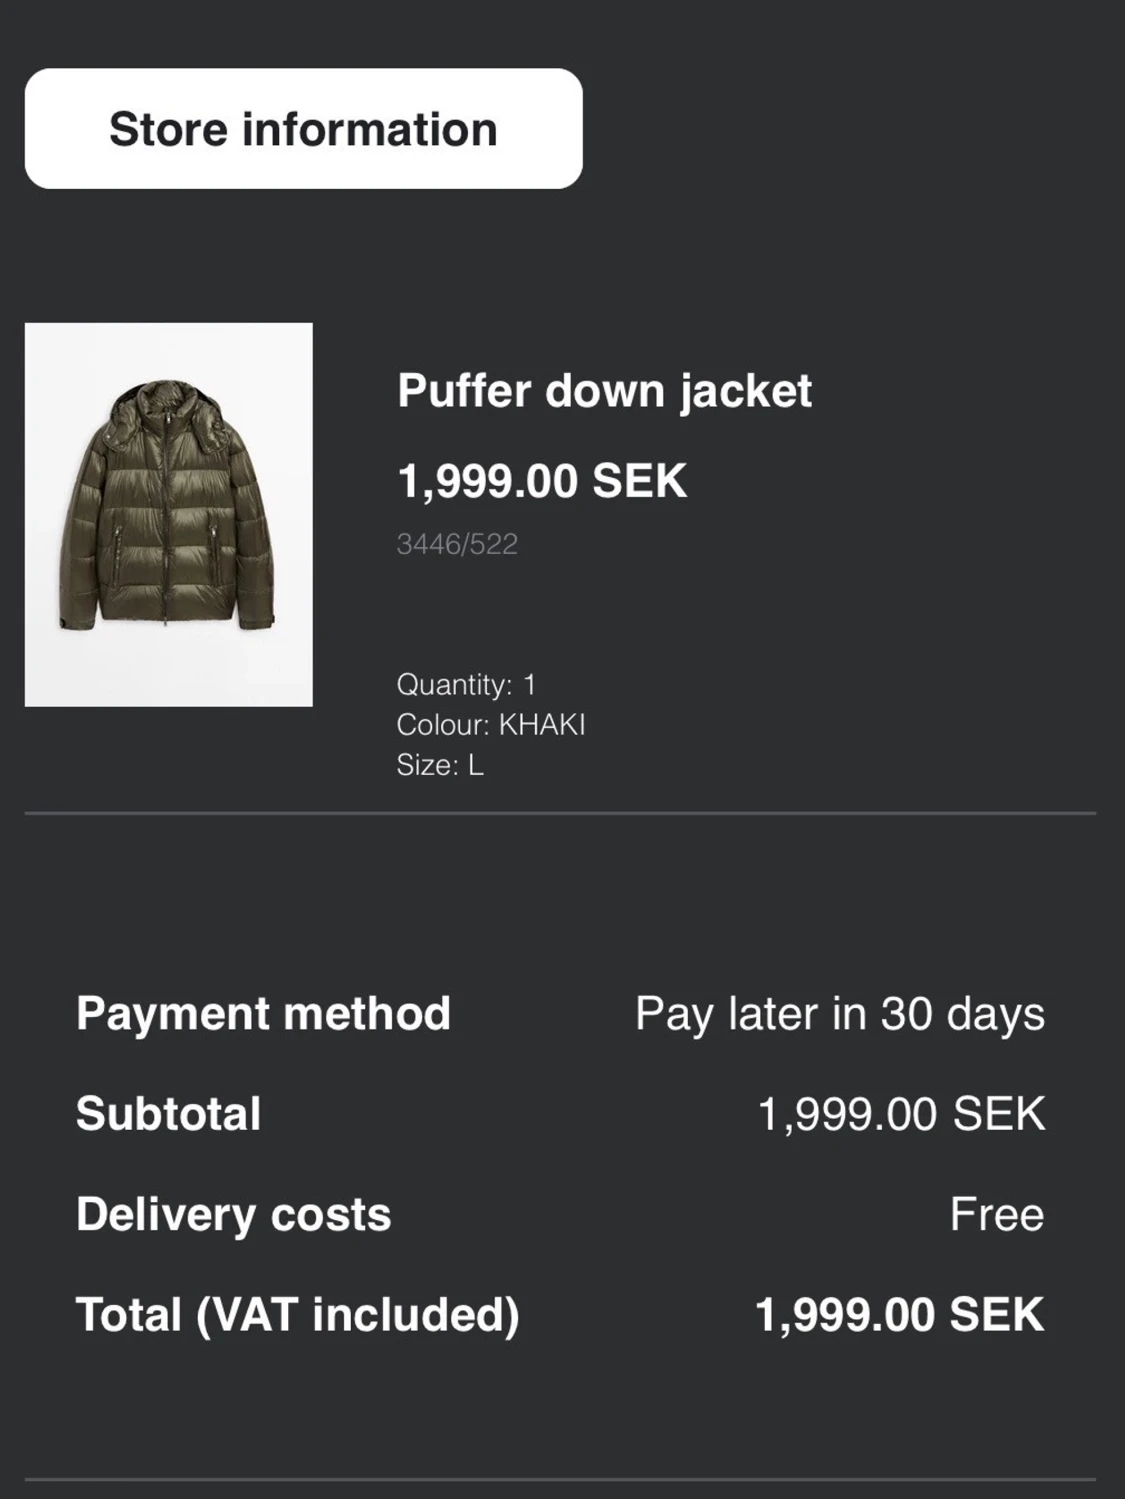Screen dimensions: 1125x1499
Task: Tap the Store information button
Action: [x=303, y=129]
